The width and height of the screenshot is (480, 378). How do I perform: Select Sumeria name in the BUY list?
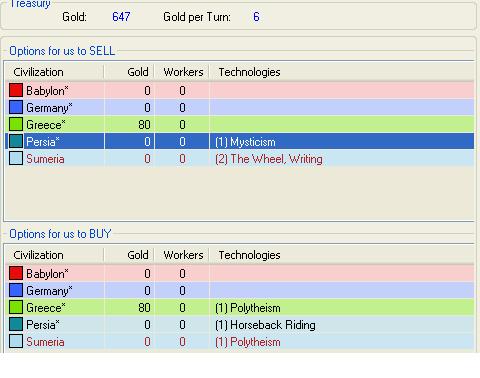click(45, 342)
